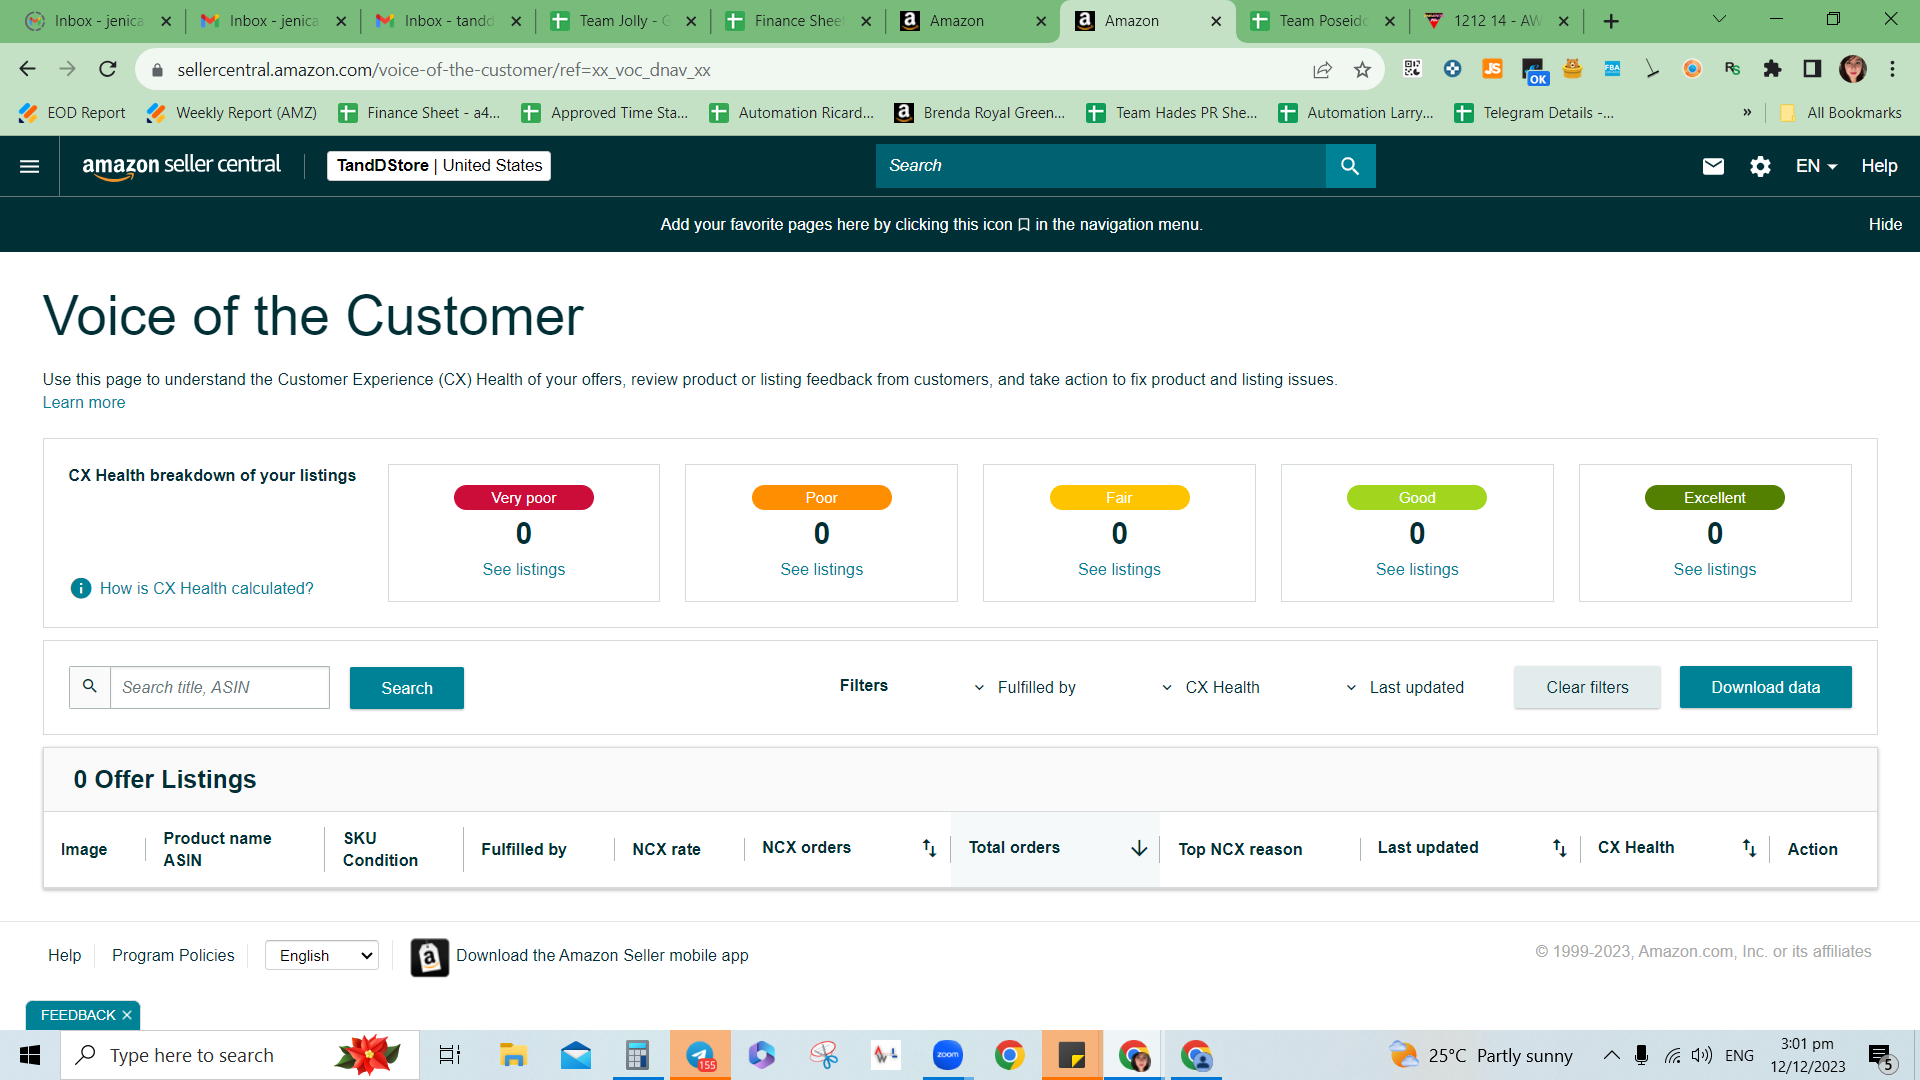Reload the page with refresh button
1920x1080 pixels.
click(x=108, y=69)
